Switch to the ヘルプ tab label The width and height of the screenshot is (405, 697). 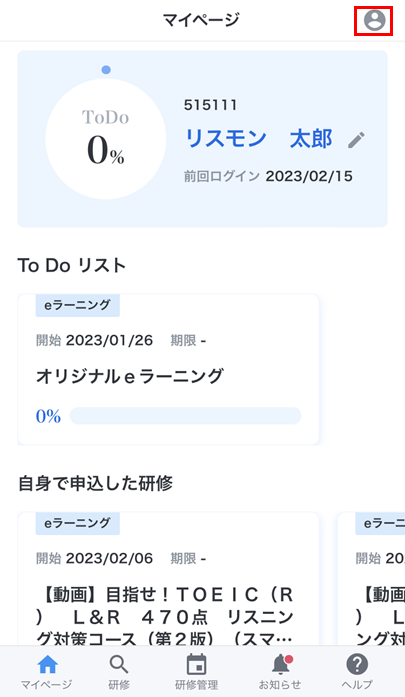pyautogui.click(x=357, y=685)
